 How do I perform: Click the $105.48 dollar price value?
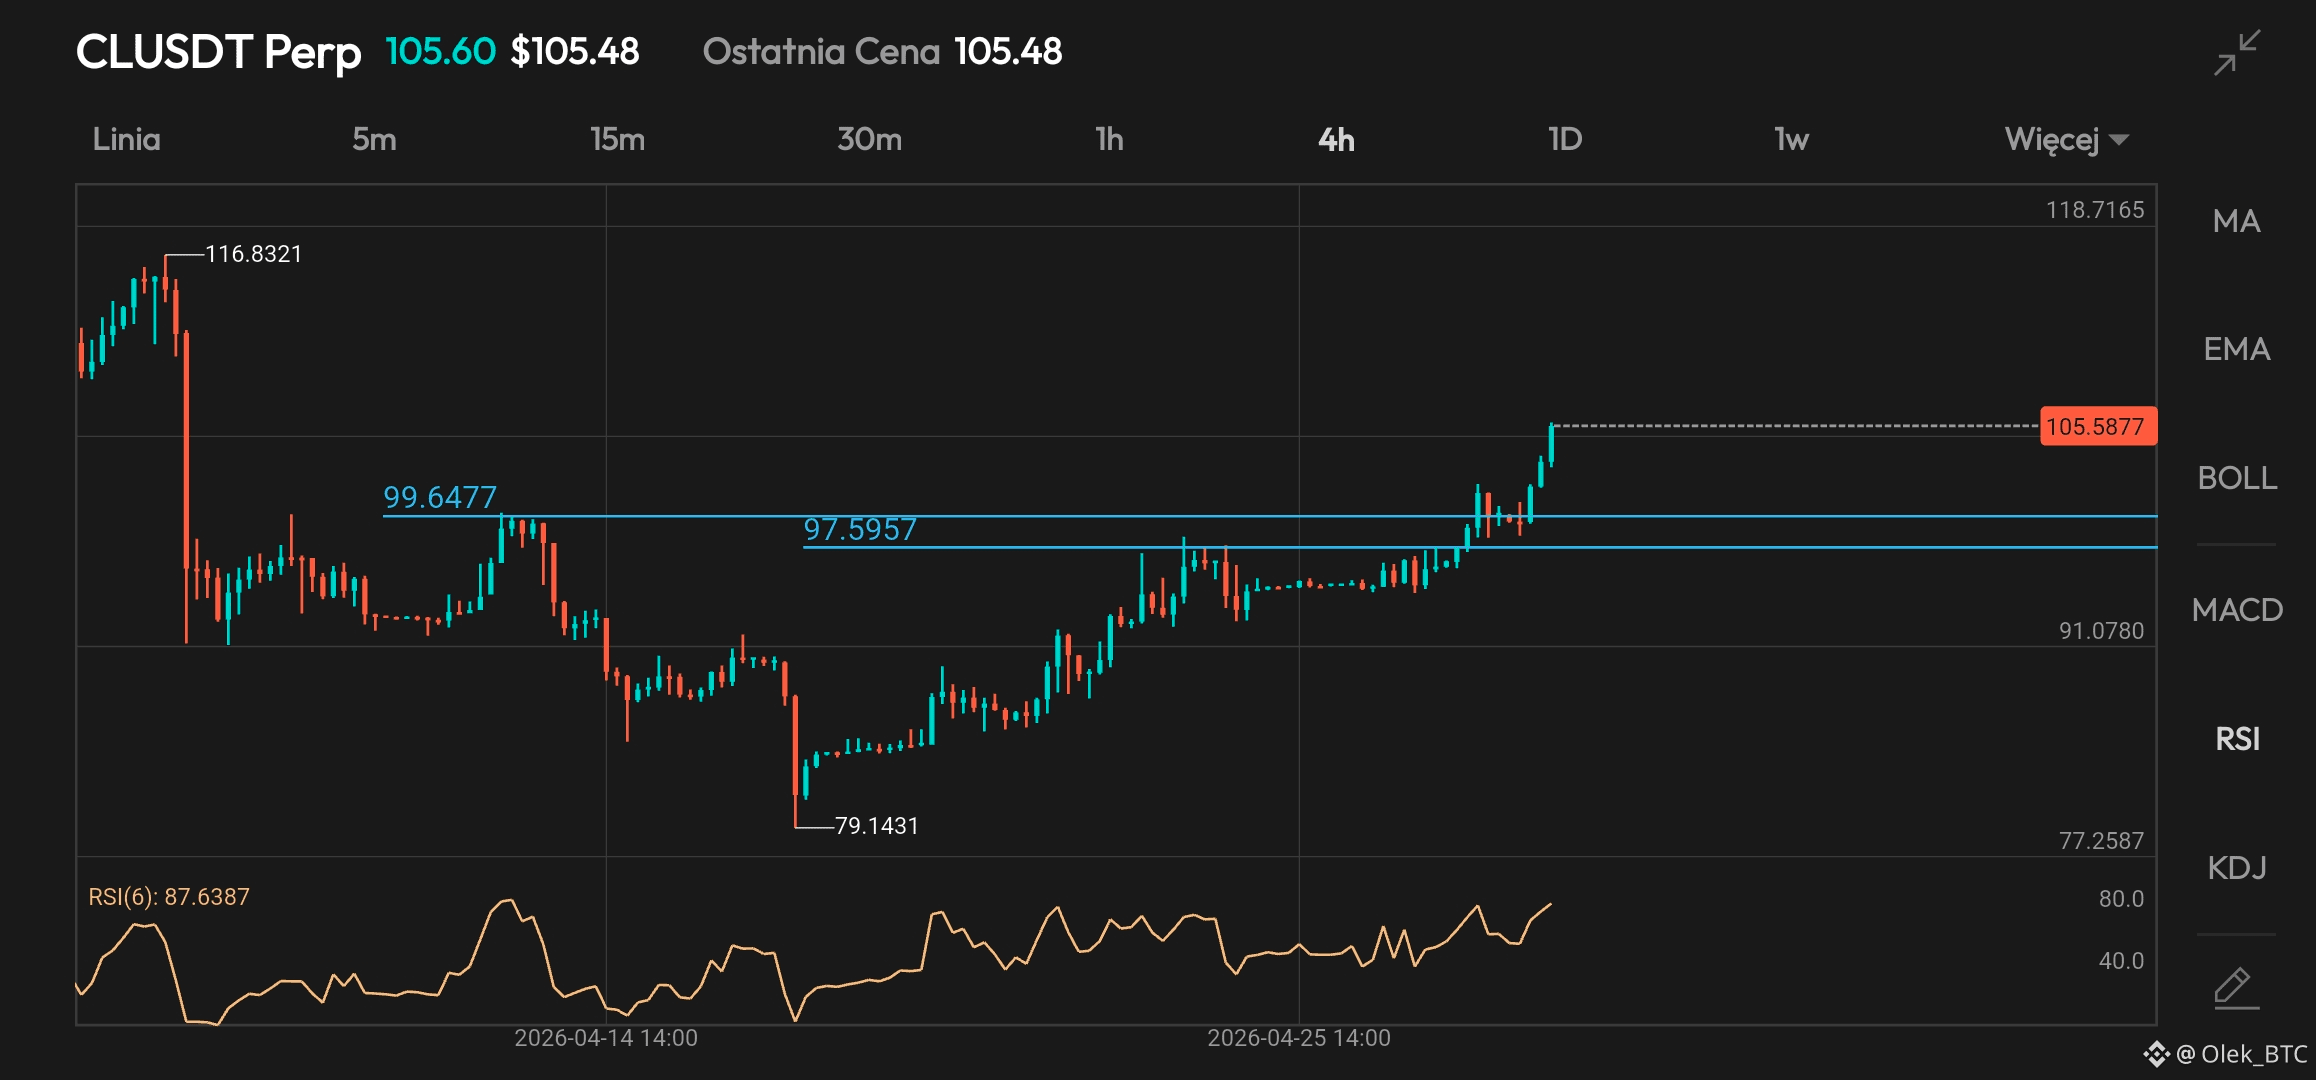point(575,52)
